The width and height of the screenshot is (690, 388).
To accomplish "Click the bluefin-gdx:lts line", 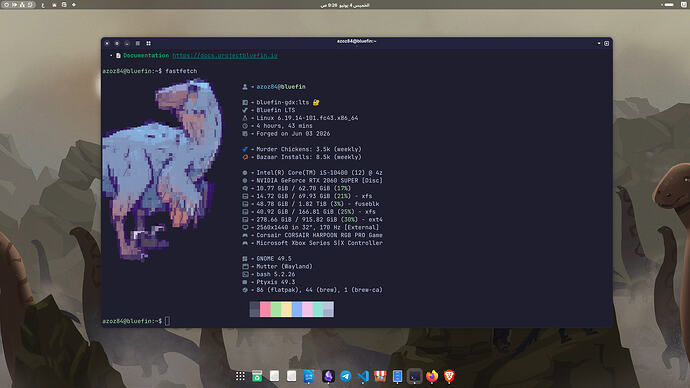I will pos(281,102).
